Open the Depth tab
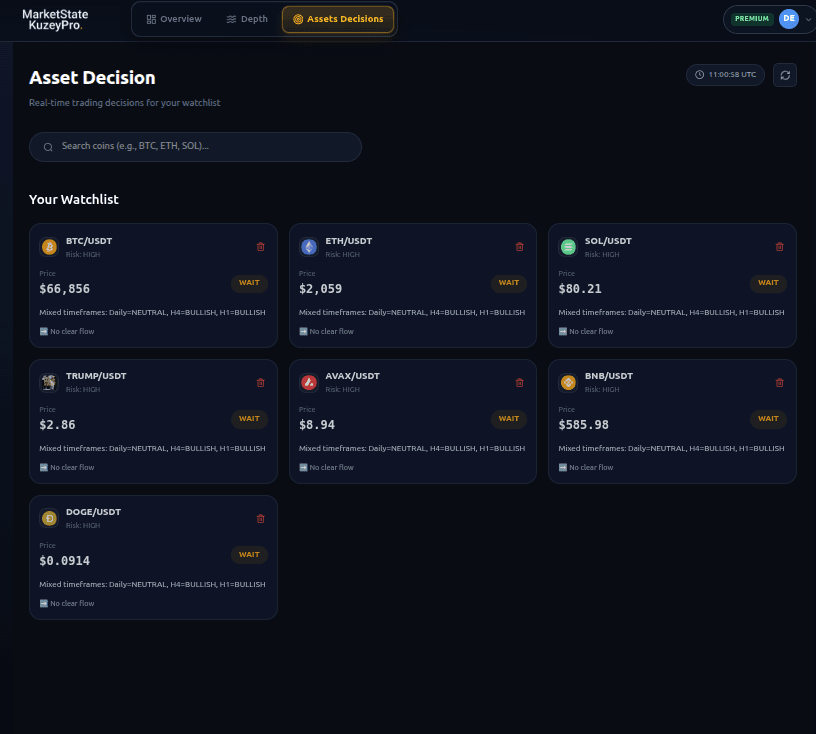Image resolution: width=816 pixels, height=734 pixels. point(247,18)
